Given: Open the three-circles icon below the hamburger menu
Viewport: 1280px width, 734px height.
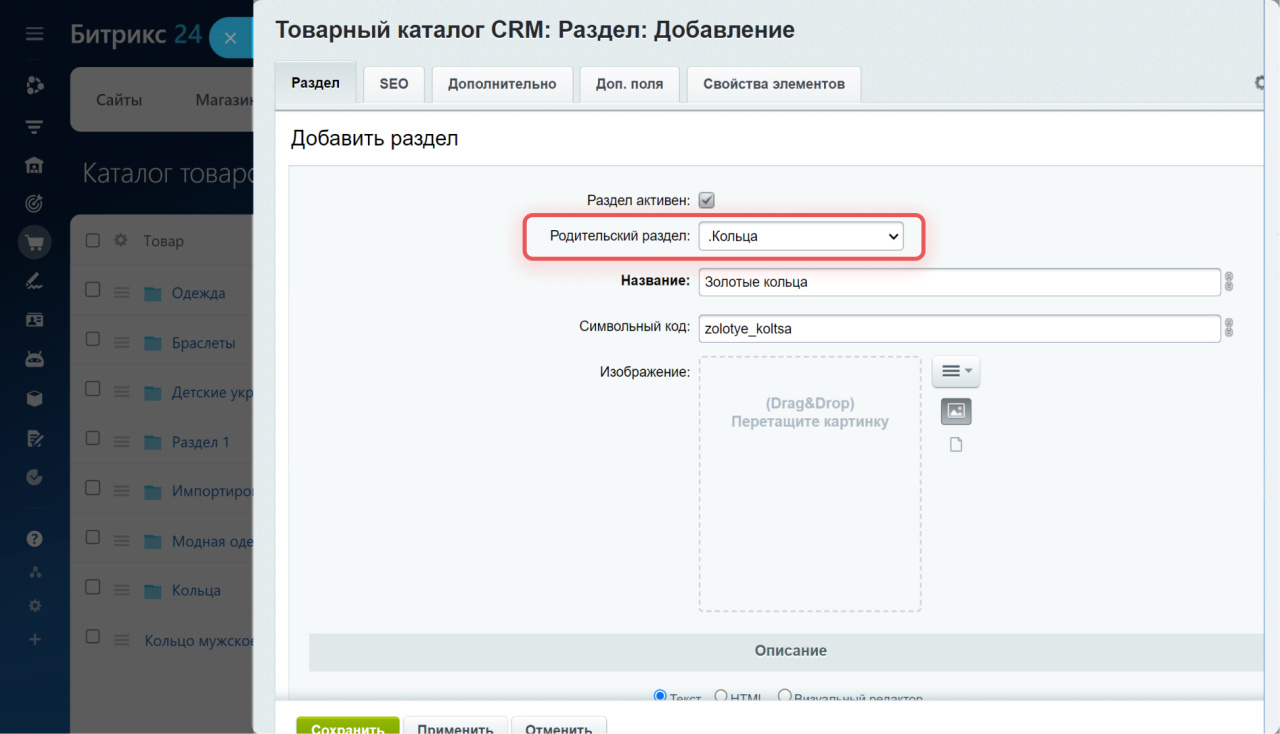Looking at the screenshot, I should [35, 85].
